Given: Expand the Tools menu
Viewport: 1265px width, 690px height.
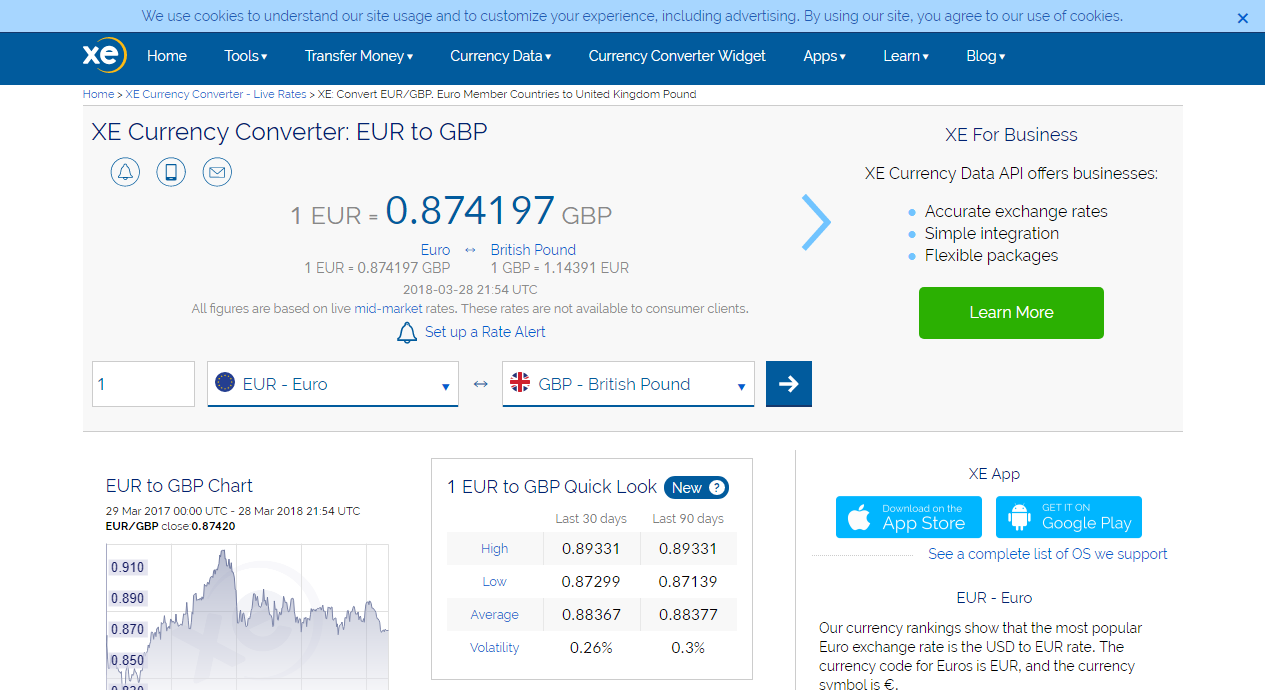Looking at the screenshot, I should [x=246, y=56].
